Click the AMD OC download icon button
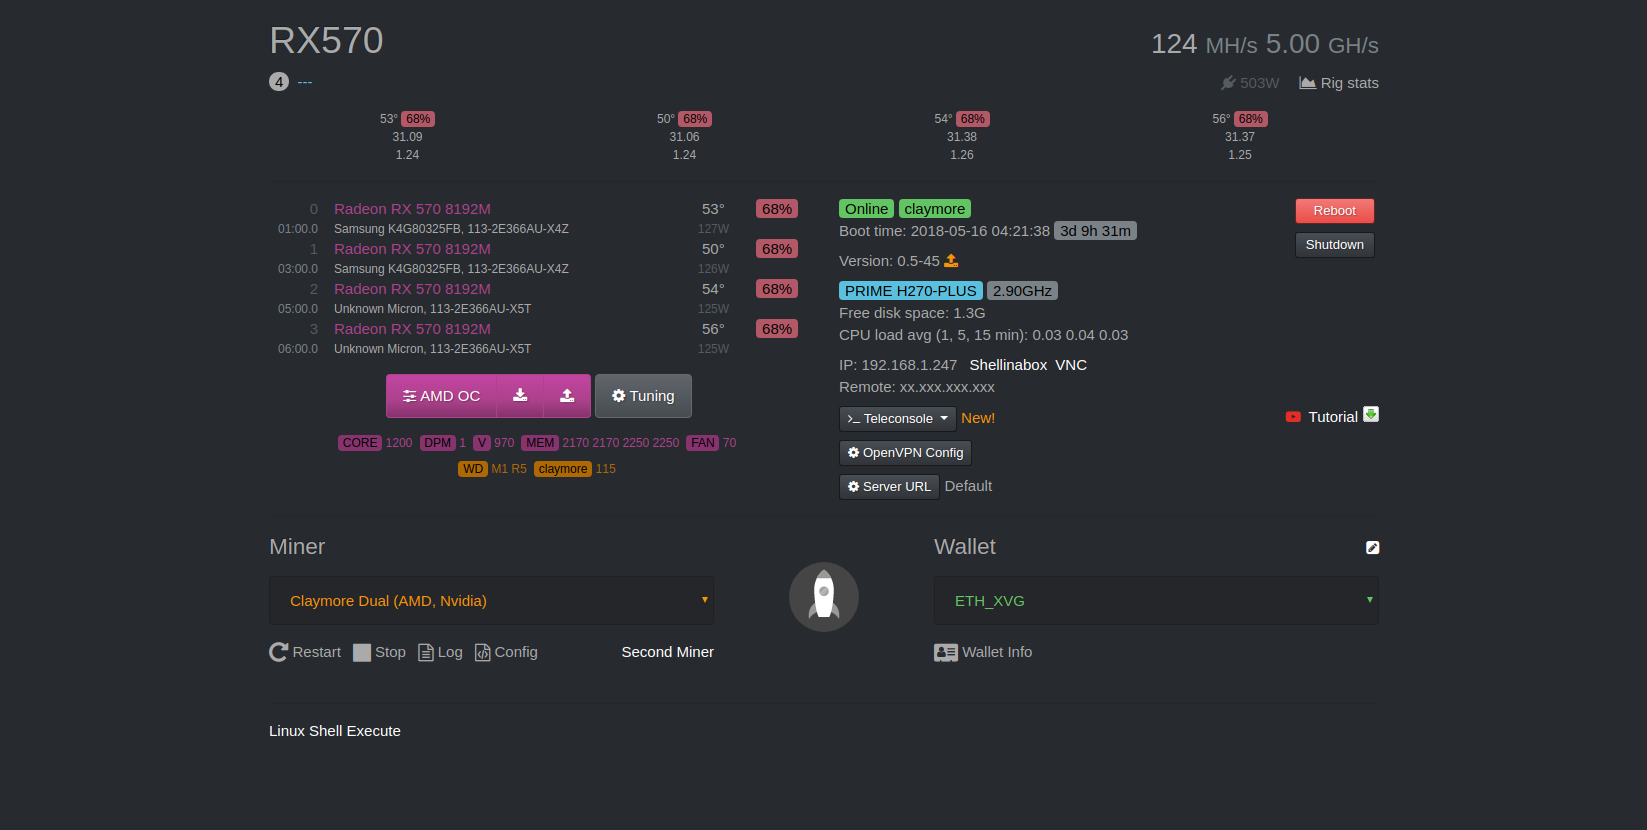The image size is (1647, 830). pyautogui.click(x=520, y=396)
